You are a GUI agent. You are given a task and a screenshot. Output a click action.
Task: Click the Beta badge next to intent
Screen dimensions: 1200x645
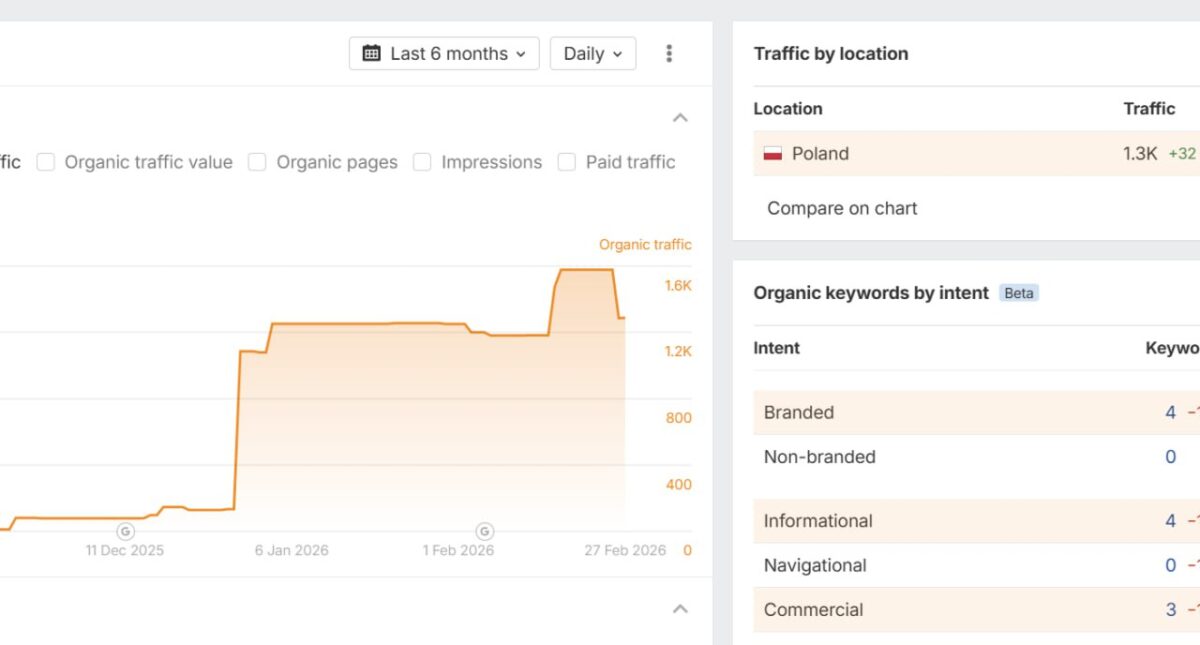click(1019, 293)
